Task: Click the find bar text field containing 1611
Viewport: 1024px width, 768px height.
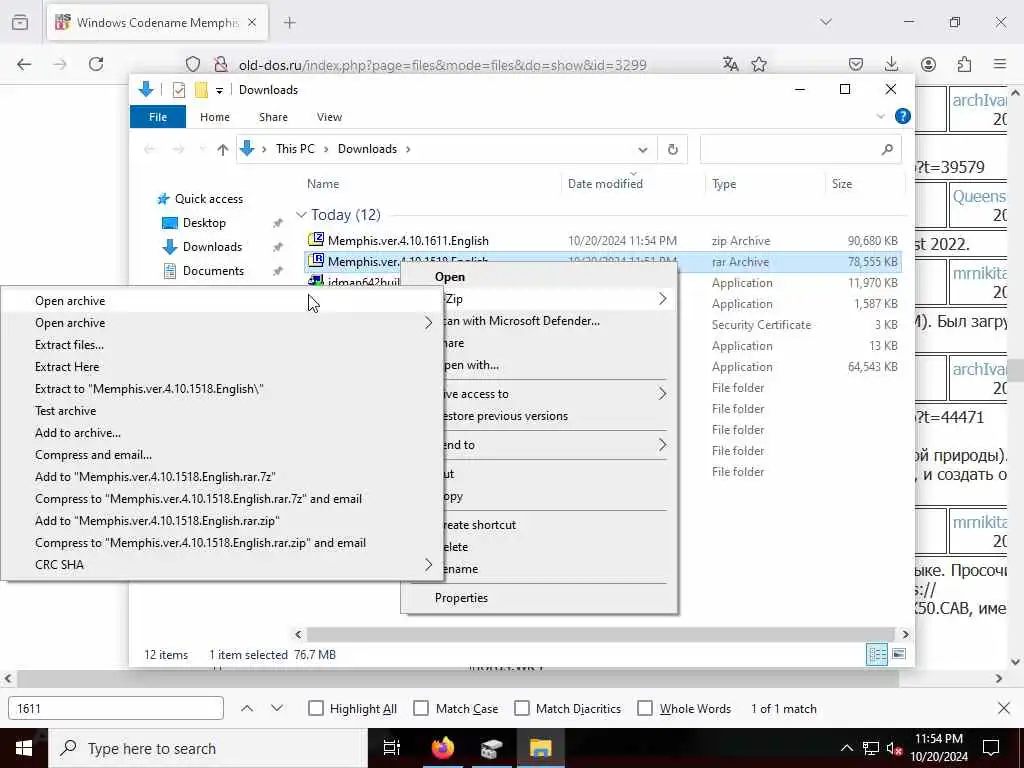Action: click(116, 708)
